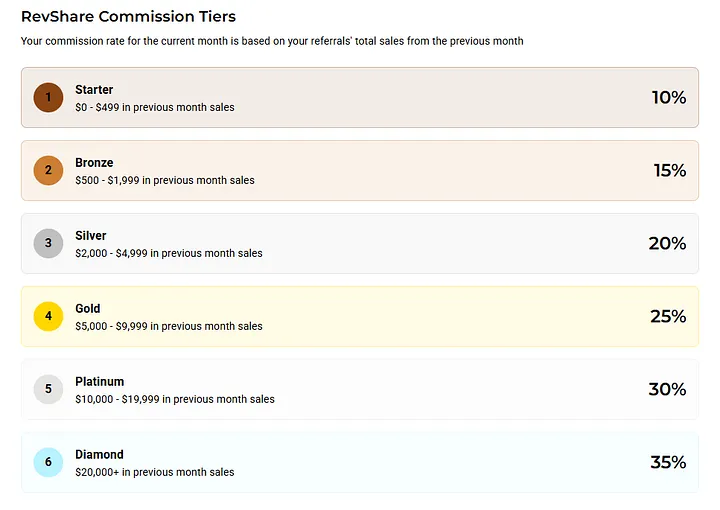Click the 15% commission rate
720x510 pixels.
pyautogui.click(x=669, y=170)
